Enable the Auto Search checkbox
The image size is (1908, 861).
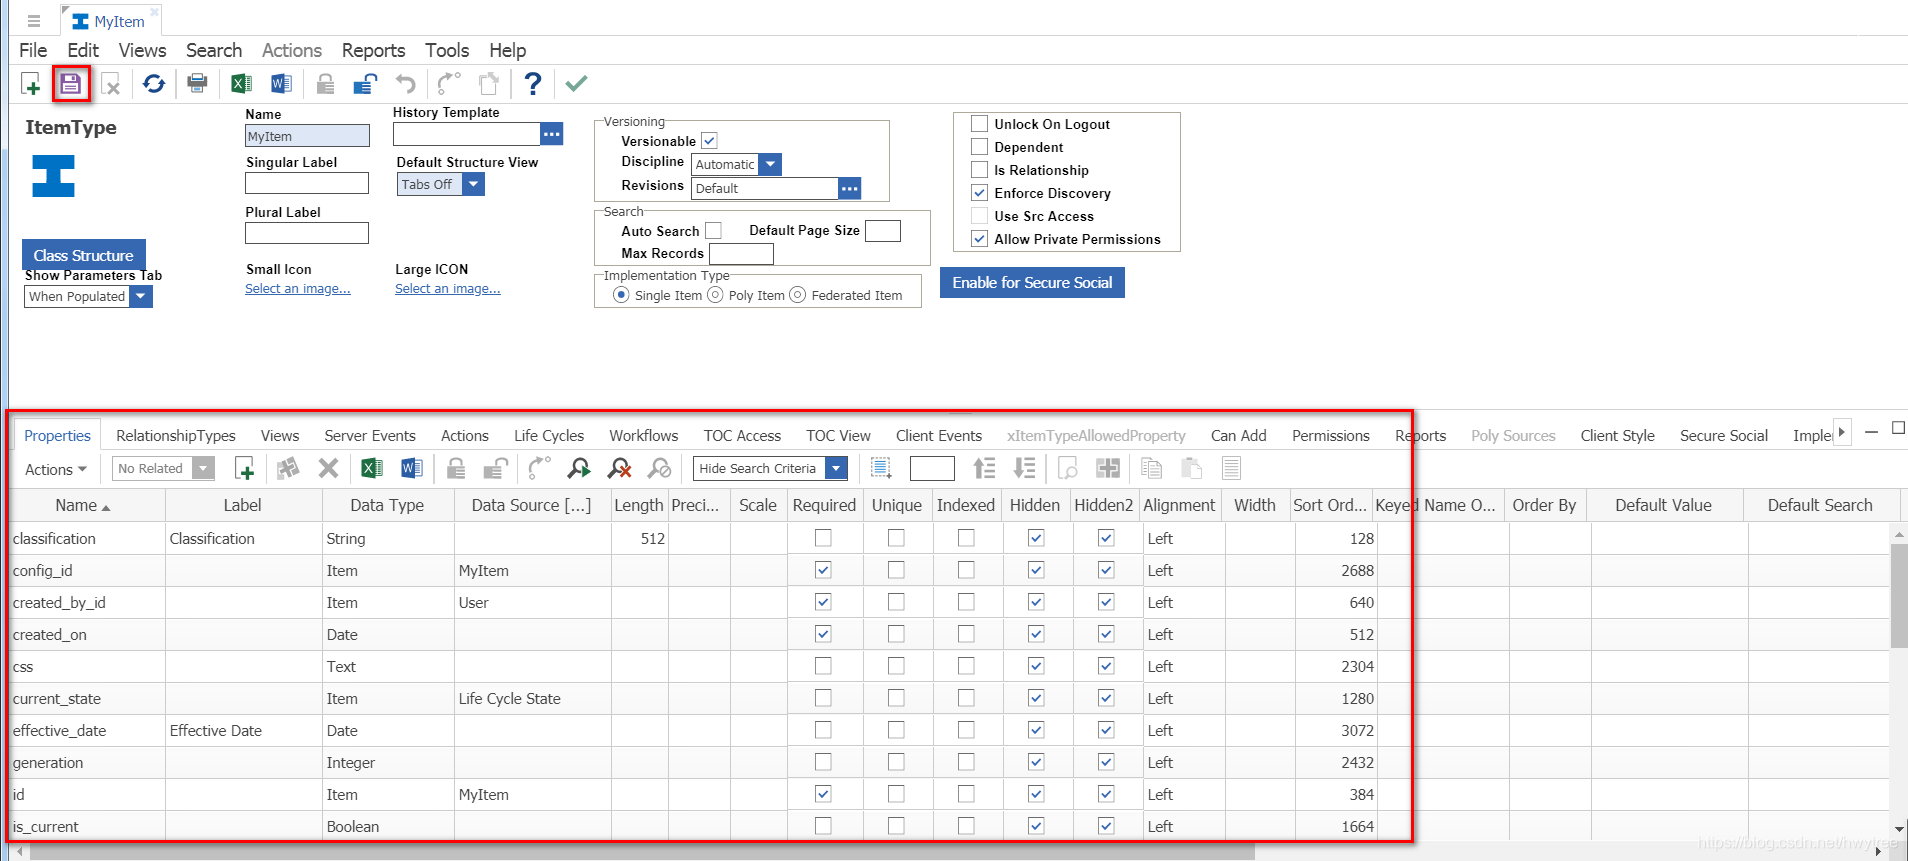click(x=713, y=231)
